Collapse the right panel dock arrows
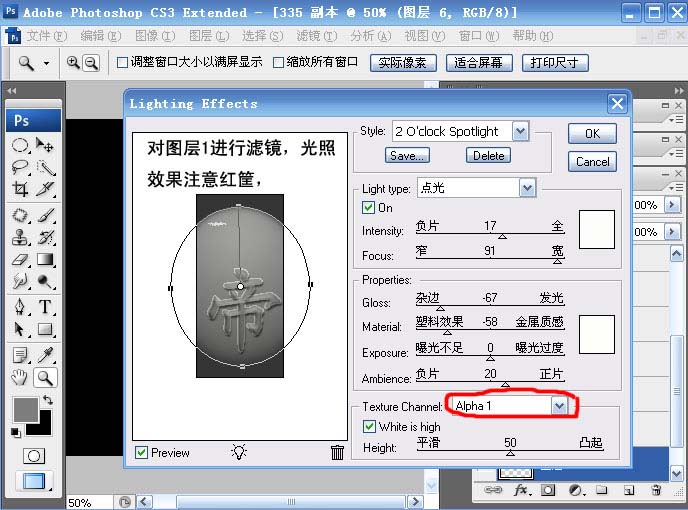Viewport: 688px width, 510px height. (679, 91)
